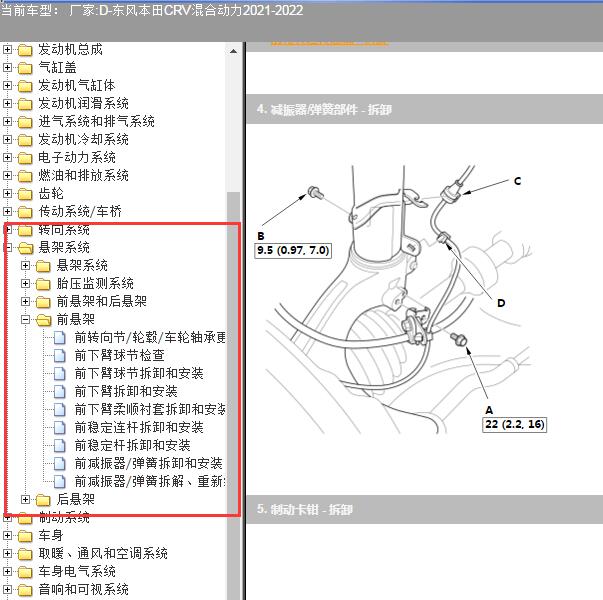Open 前下臂拆卸和安装 document
603x600 pixels.
tap(126, 392)
